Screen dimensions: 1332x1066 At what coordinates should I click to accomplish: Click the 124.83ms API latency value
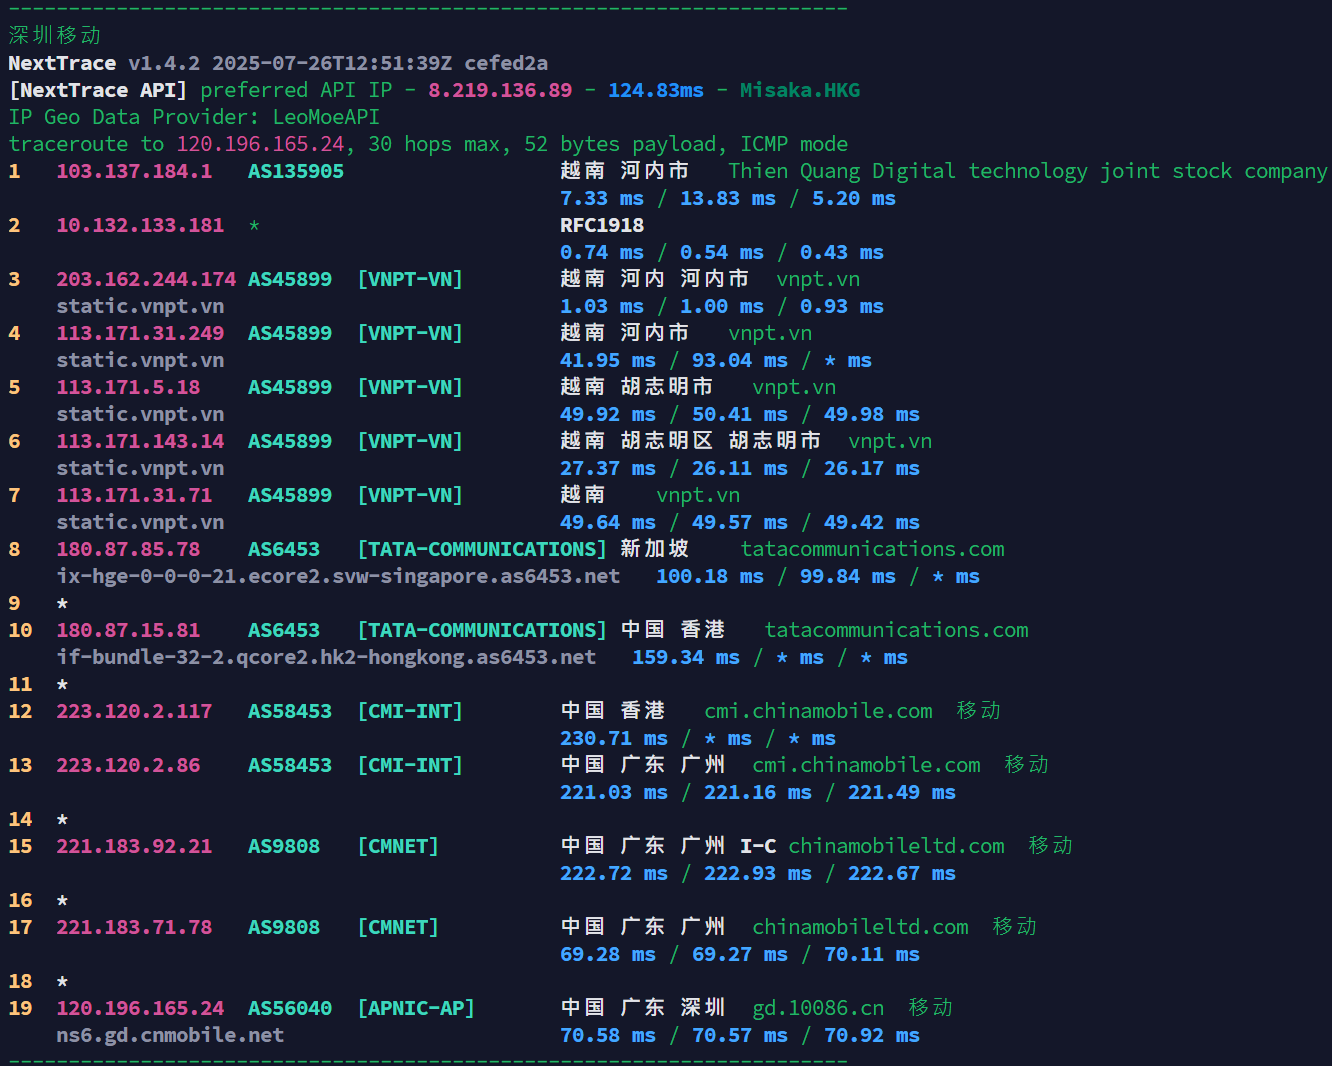point(656,90)
